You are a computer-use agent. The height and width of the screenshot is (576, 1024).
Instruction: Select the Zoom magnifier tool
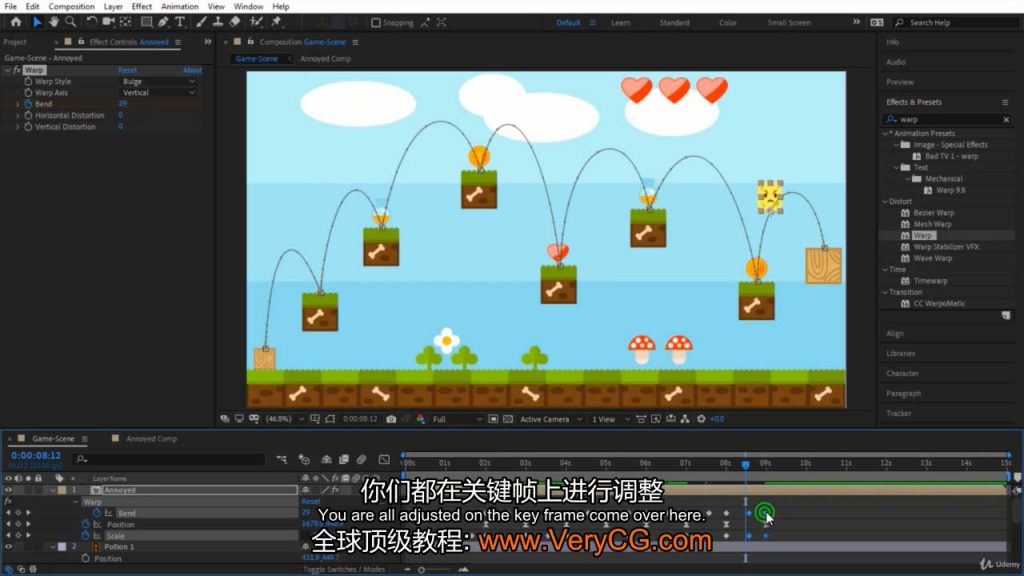click(x=70, y=22)
